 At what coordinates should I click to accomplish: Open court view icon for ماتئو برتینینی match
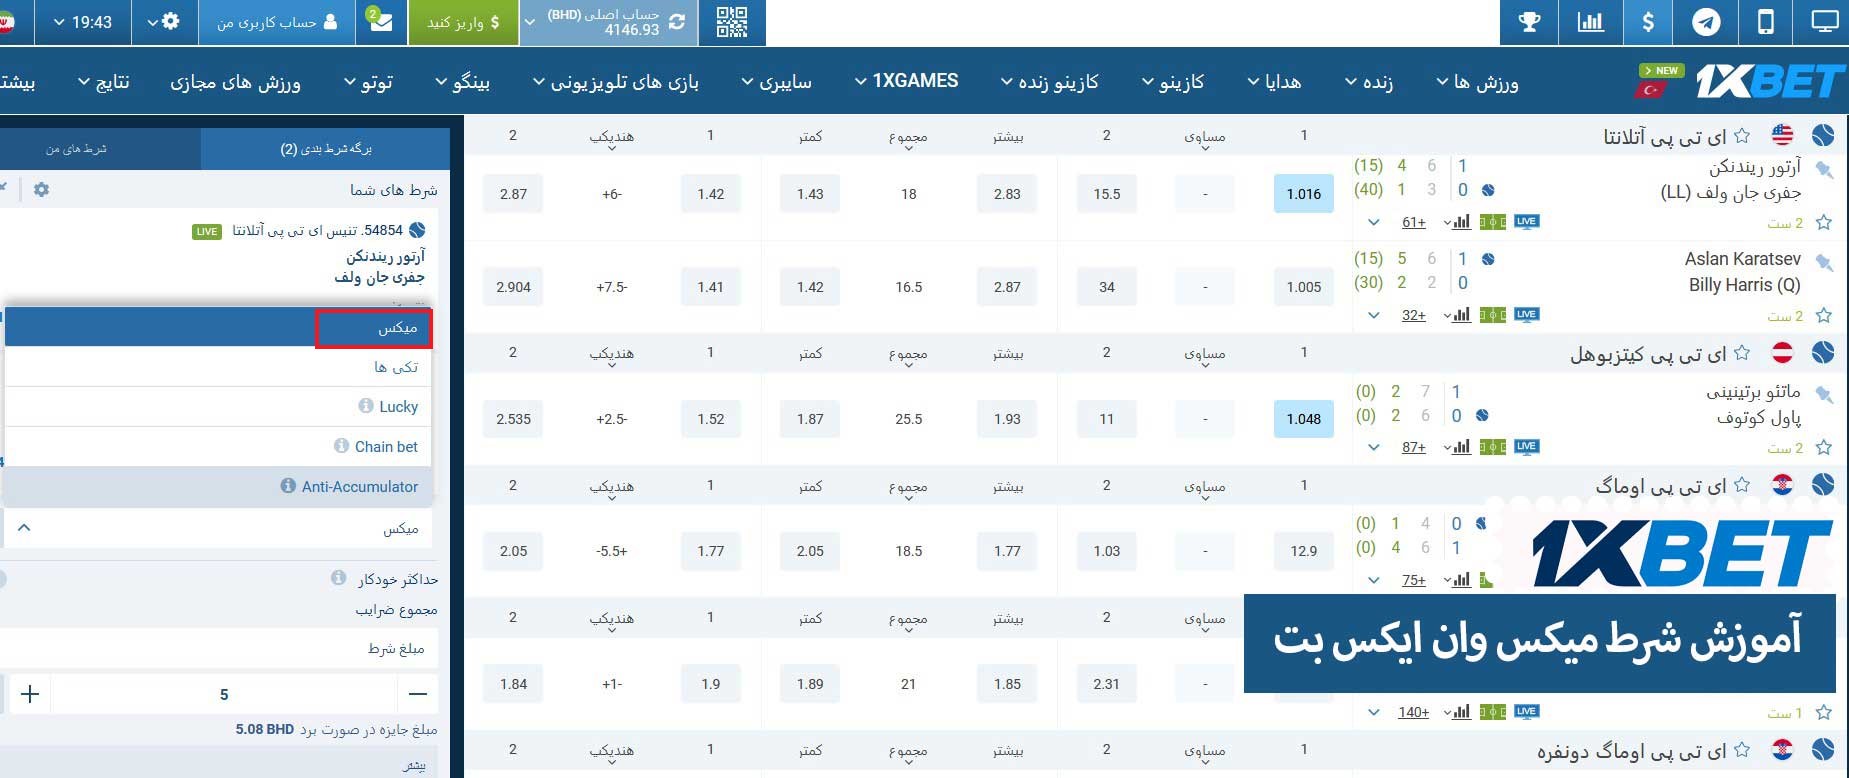1493,447
